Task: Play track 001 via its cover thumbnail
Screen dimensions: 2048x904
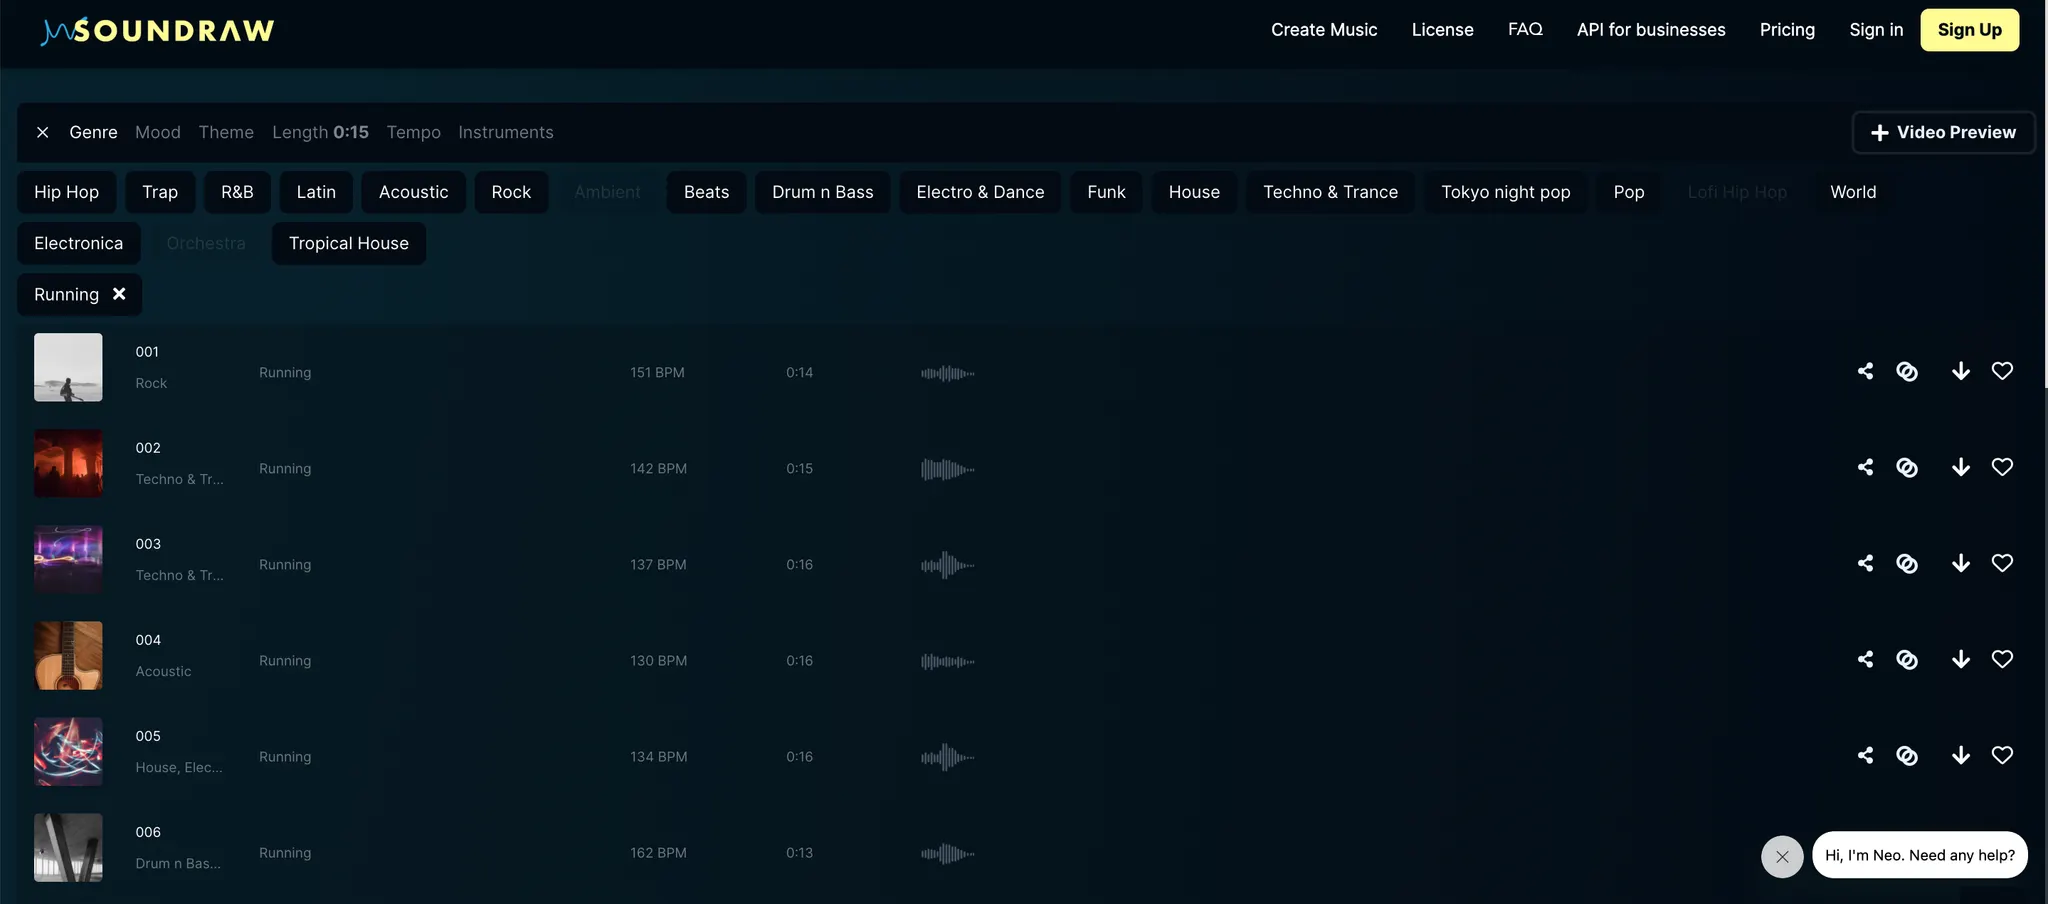Action: [x=68, y=367]
